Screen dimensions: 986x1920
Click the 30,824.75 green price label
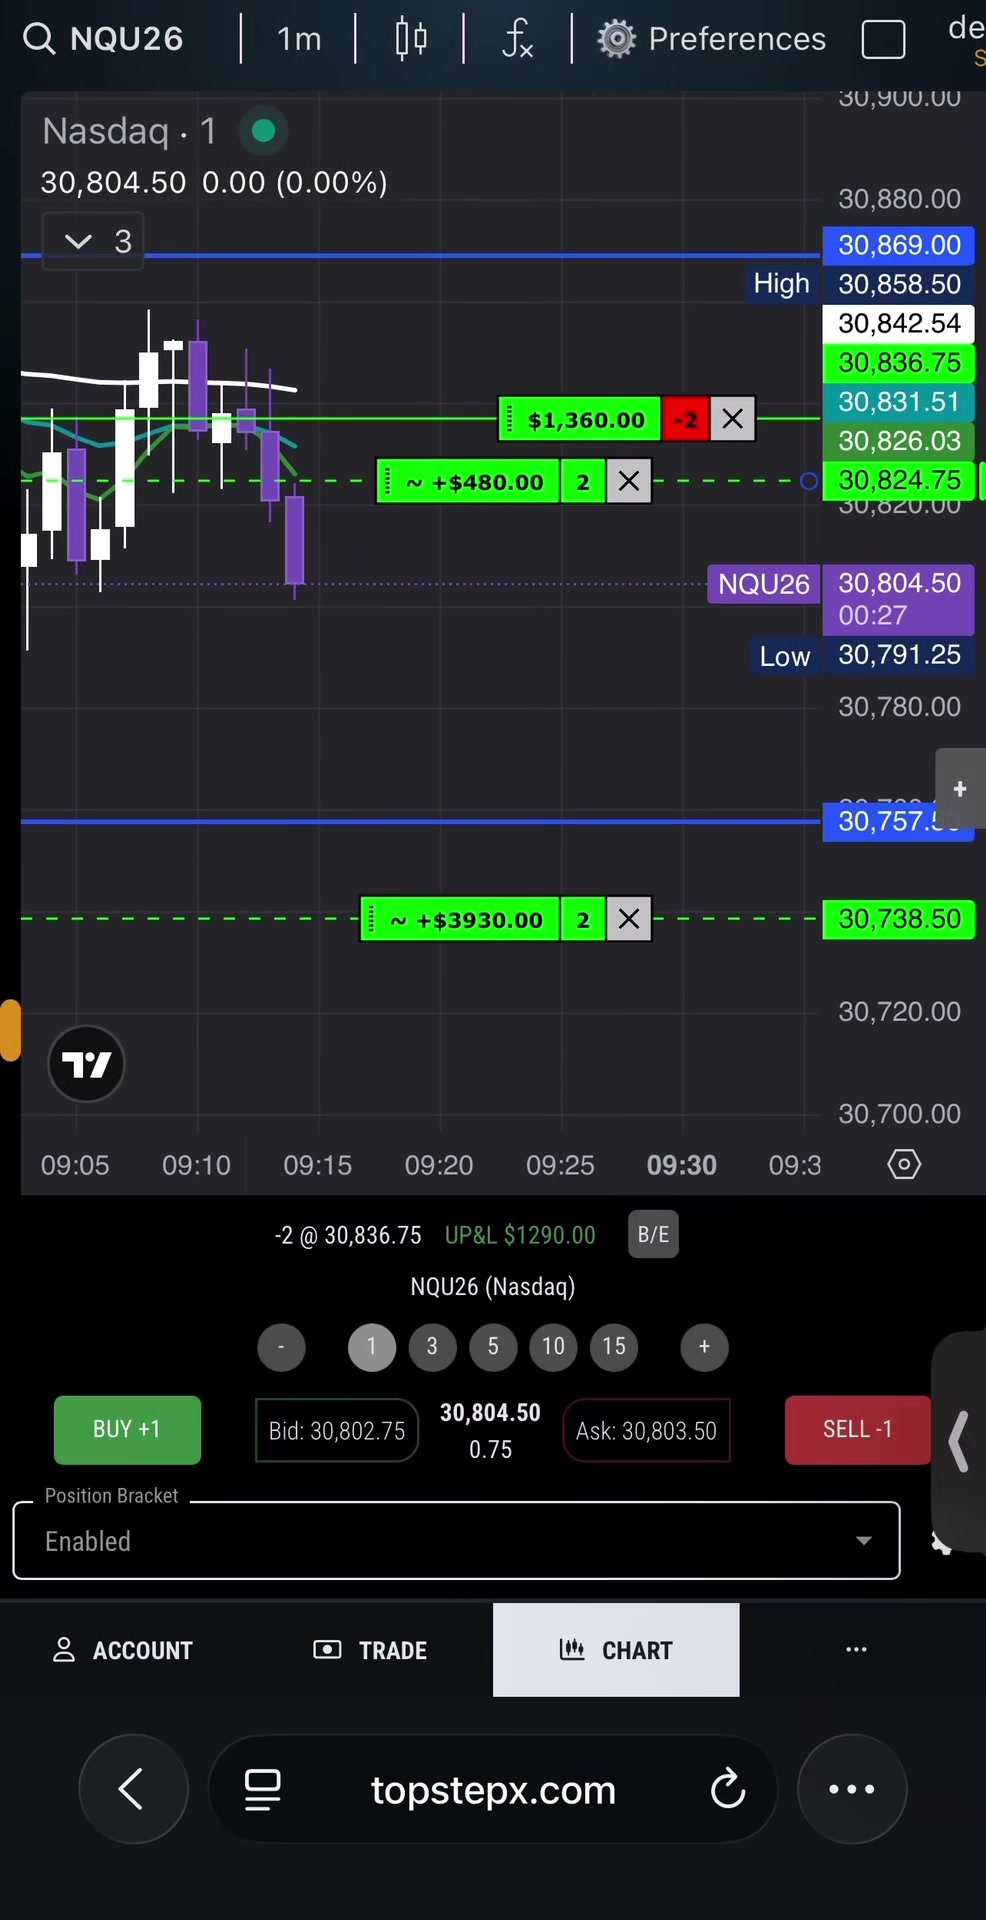point(898,480)
